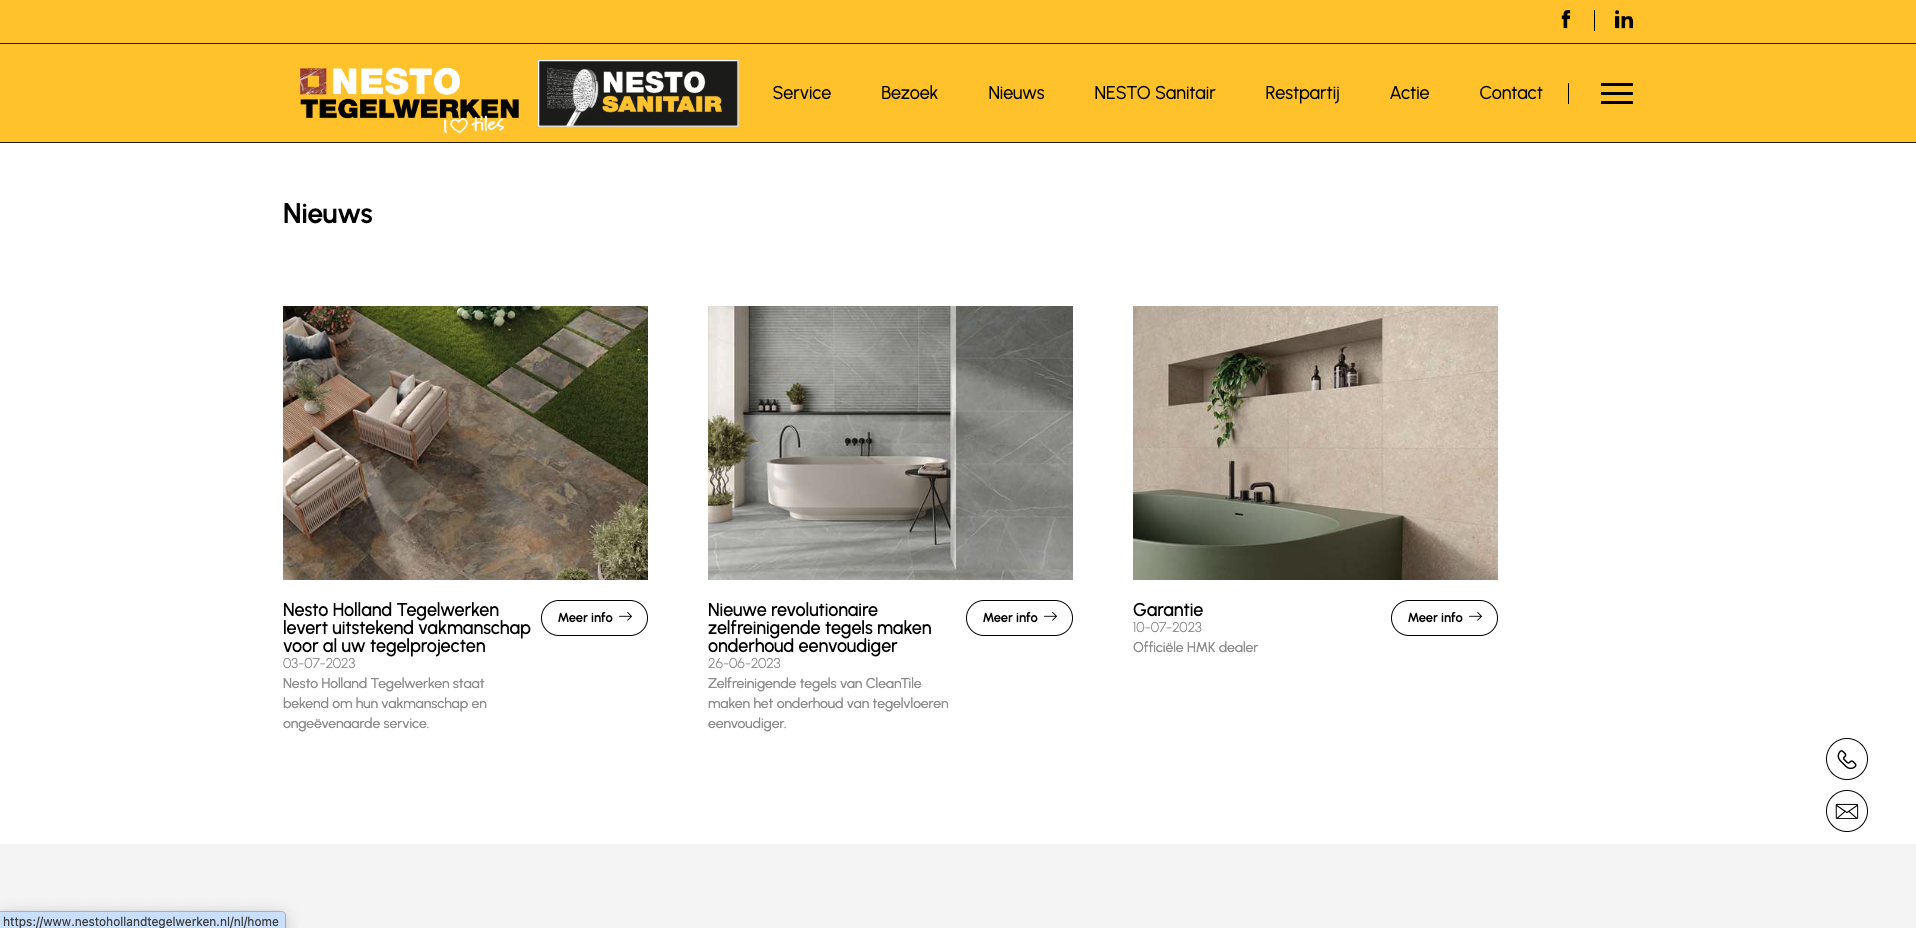Open the grey bathroom bathtub thumbnail
The image size is (1916, 928).
(890, 443)
